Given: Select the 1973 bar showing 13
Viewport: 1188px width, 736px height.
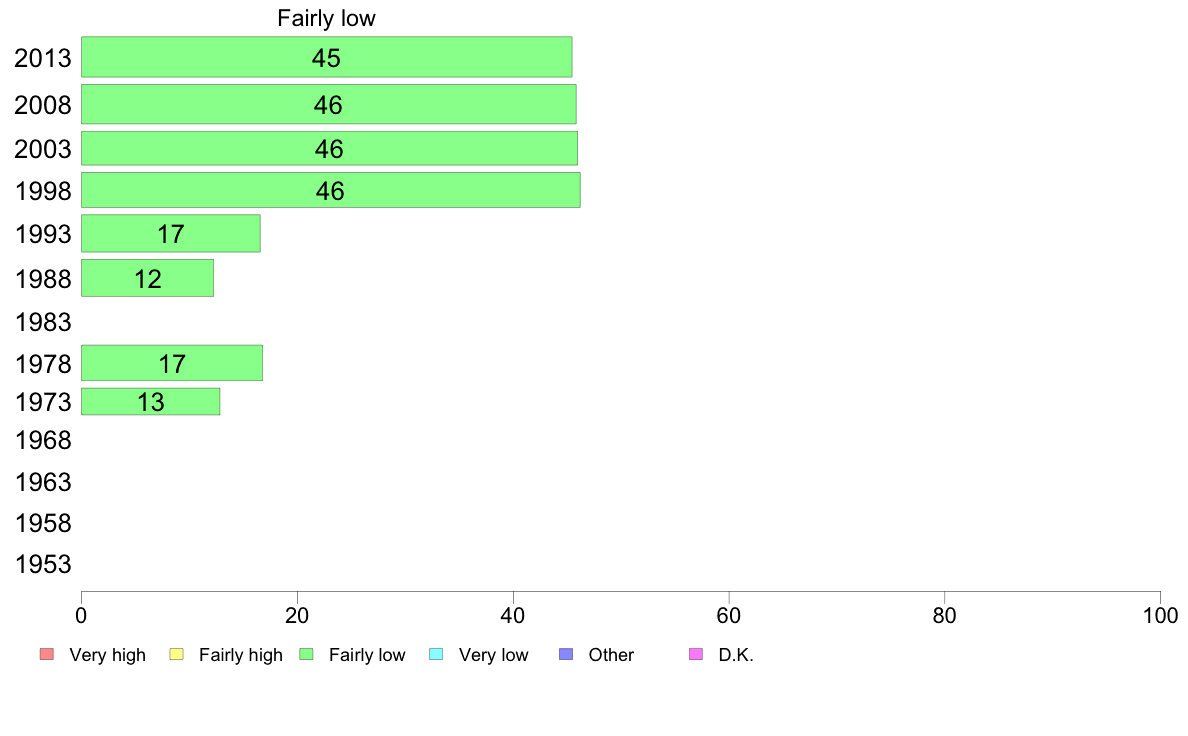Looking at the screenshot, I should (x=150, y=402).
